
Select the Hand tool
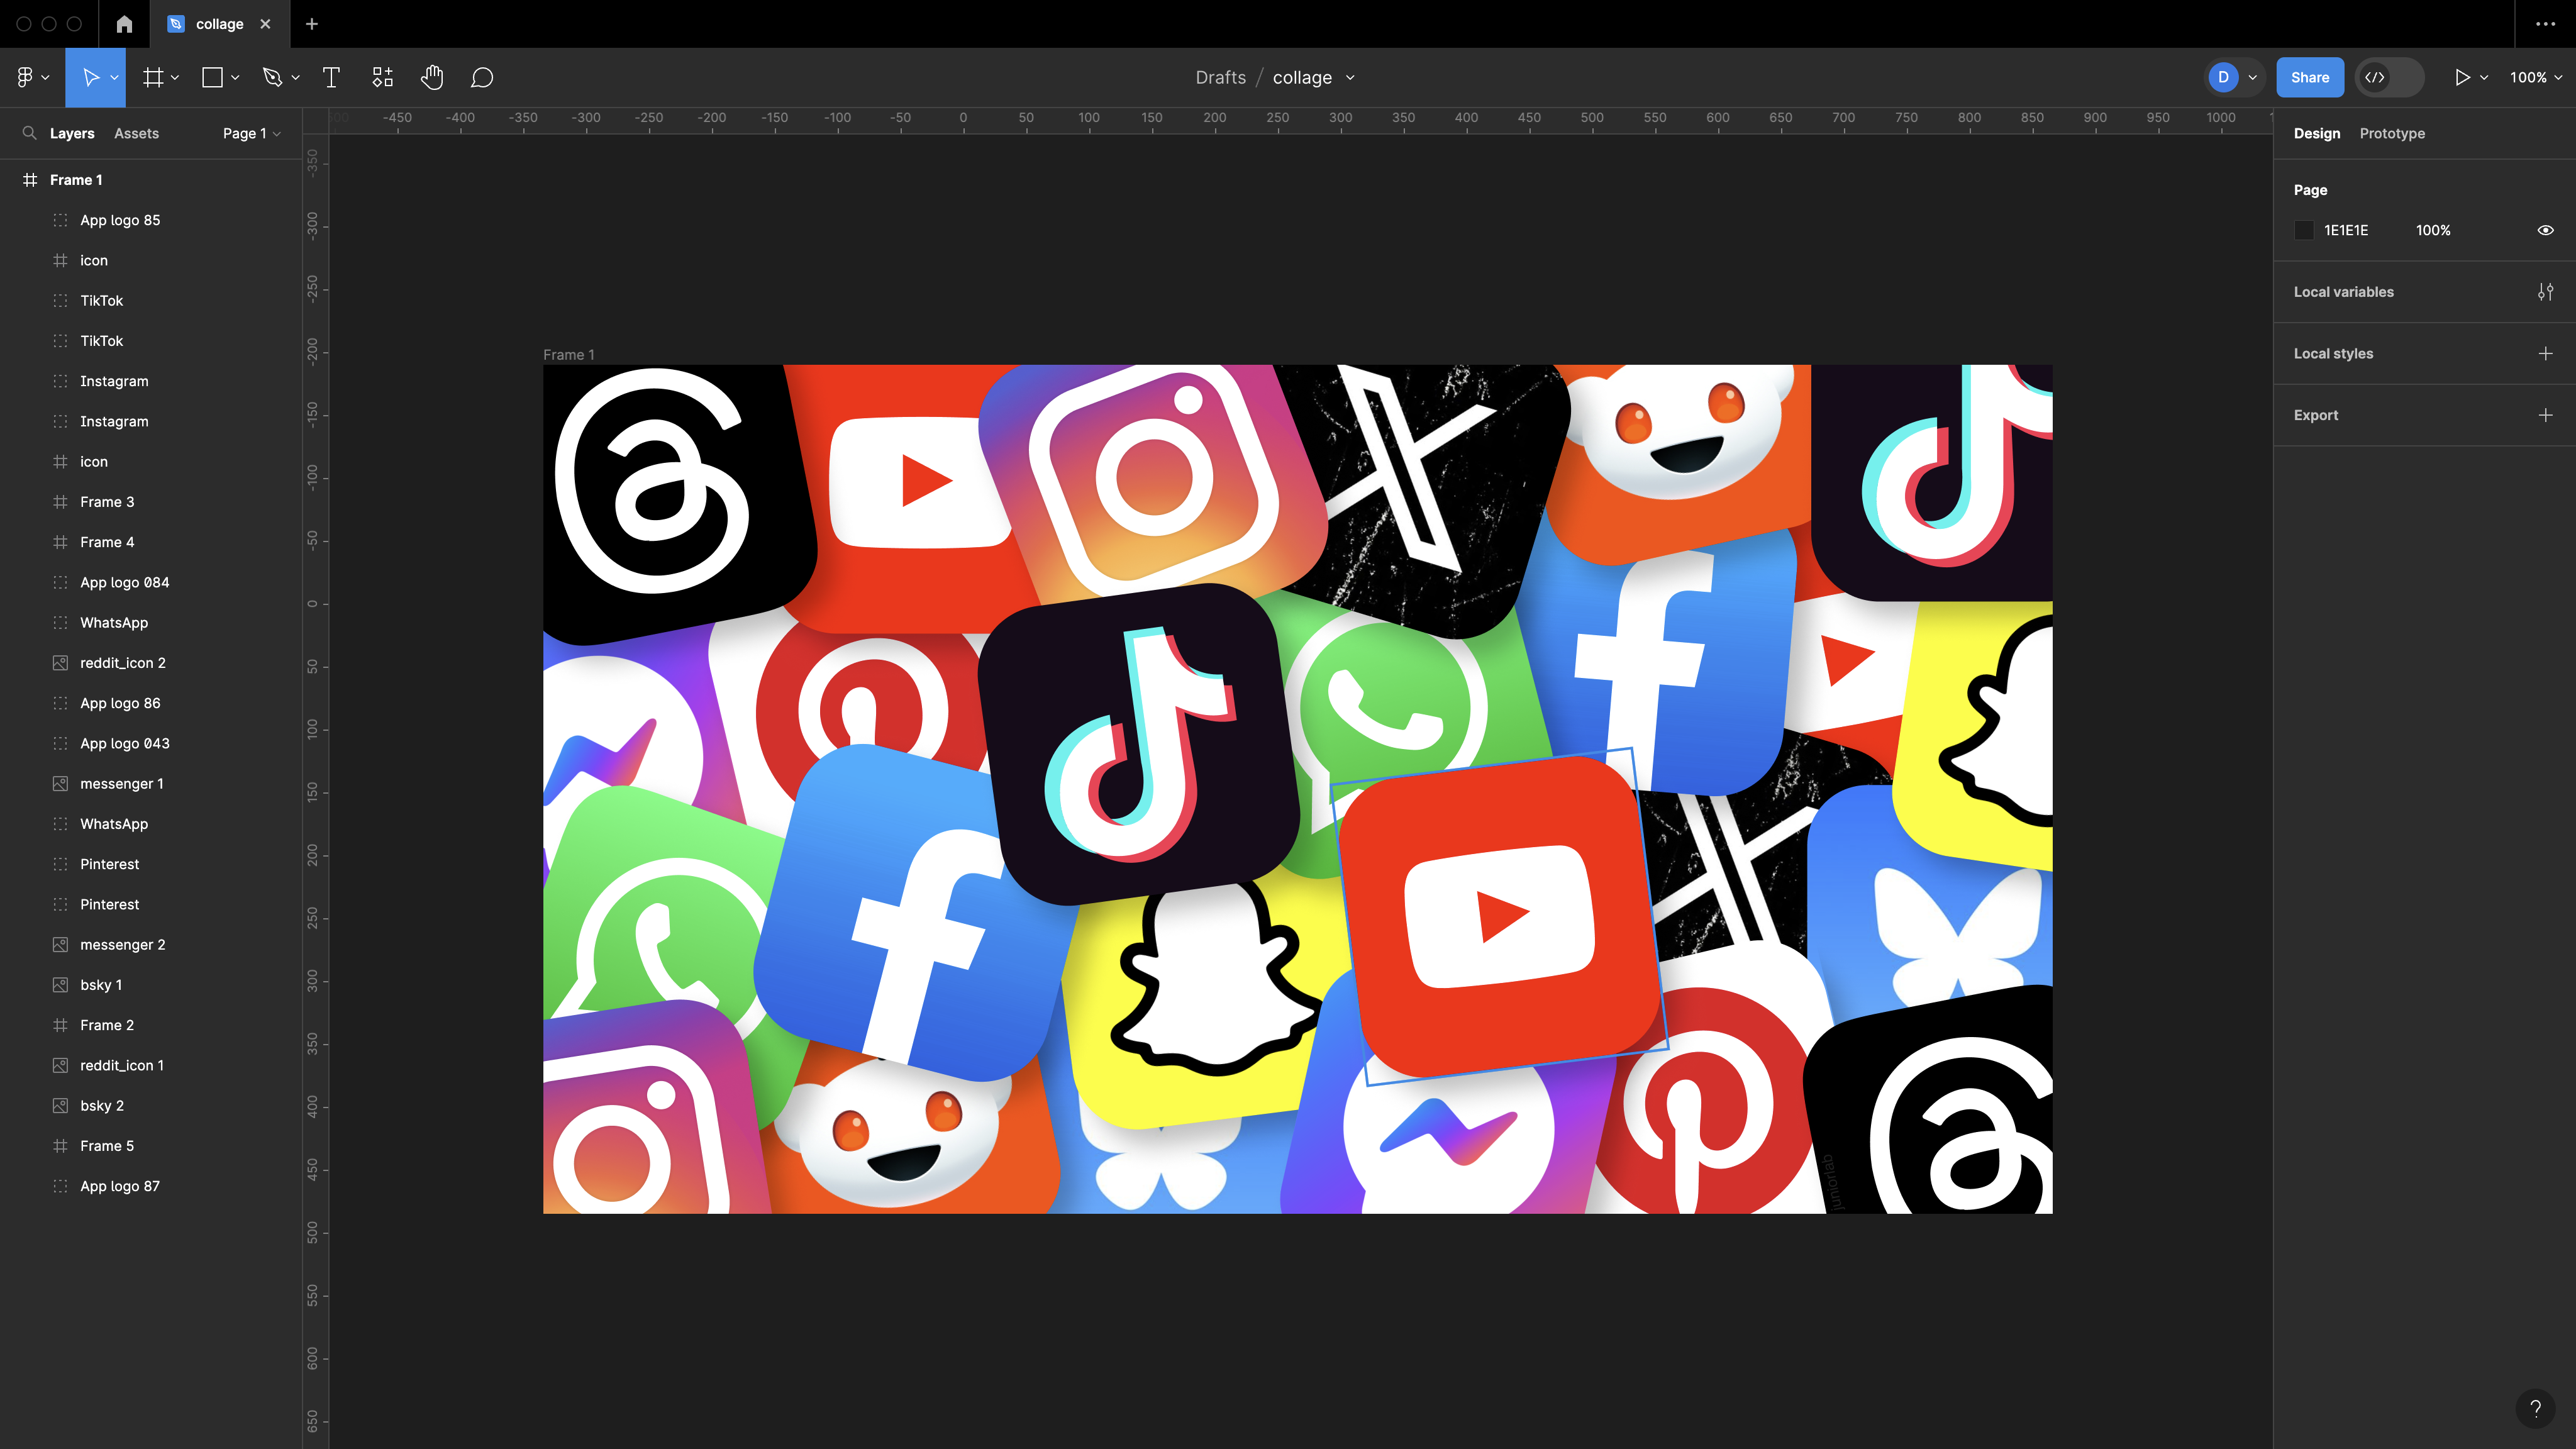432,77
